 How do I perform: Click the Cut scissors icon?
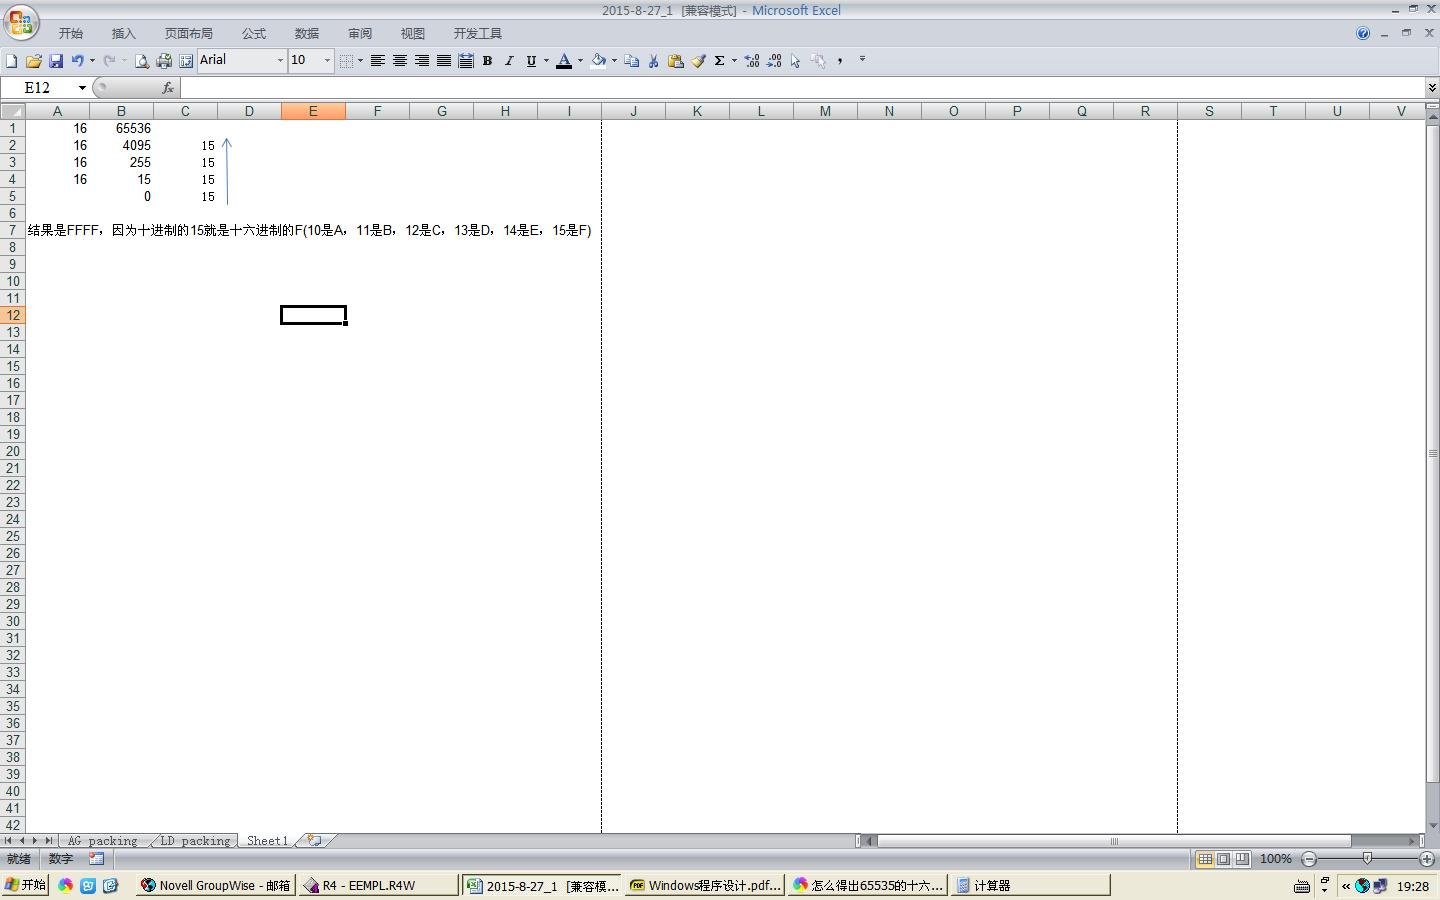(x=654, y=61)
